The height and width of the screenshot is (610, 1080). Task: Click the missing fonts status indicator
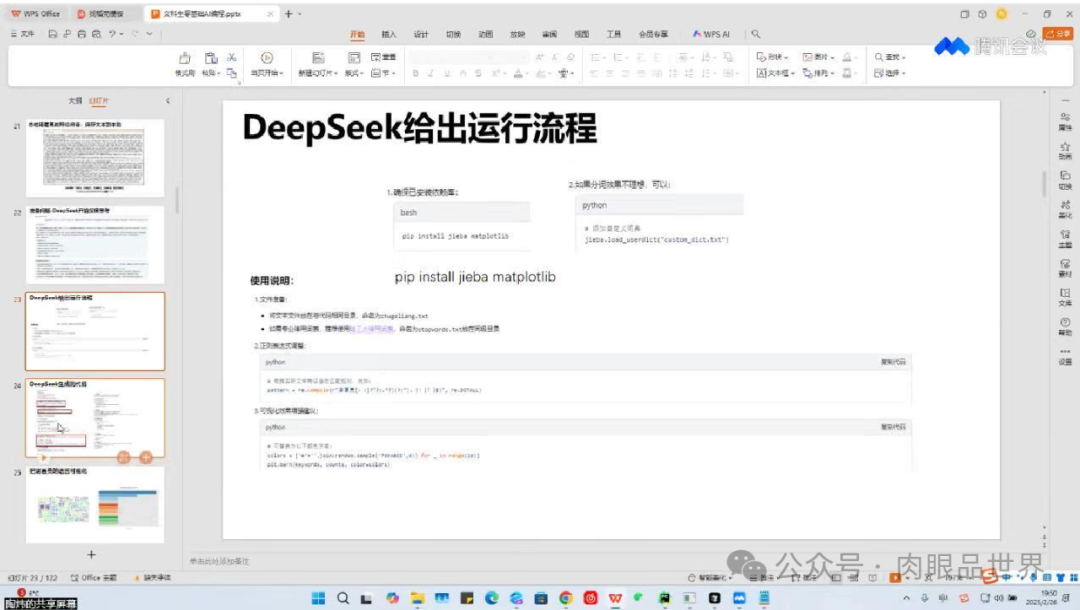153,578
